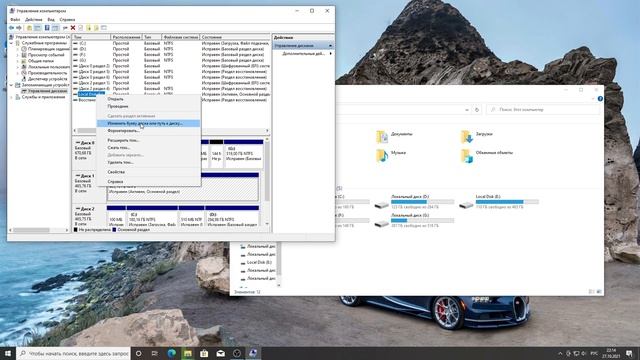The height and width of the screenshot is (360, 640).
Task: Select Local Disk (E:) drive tile in Explorer
Action: click(499, 202)
